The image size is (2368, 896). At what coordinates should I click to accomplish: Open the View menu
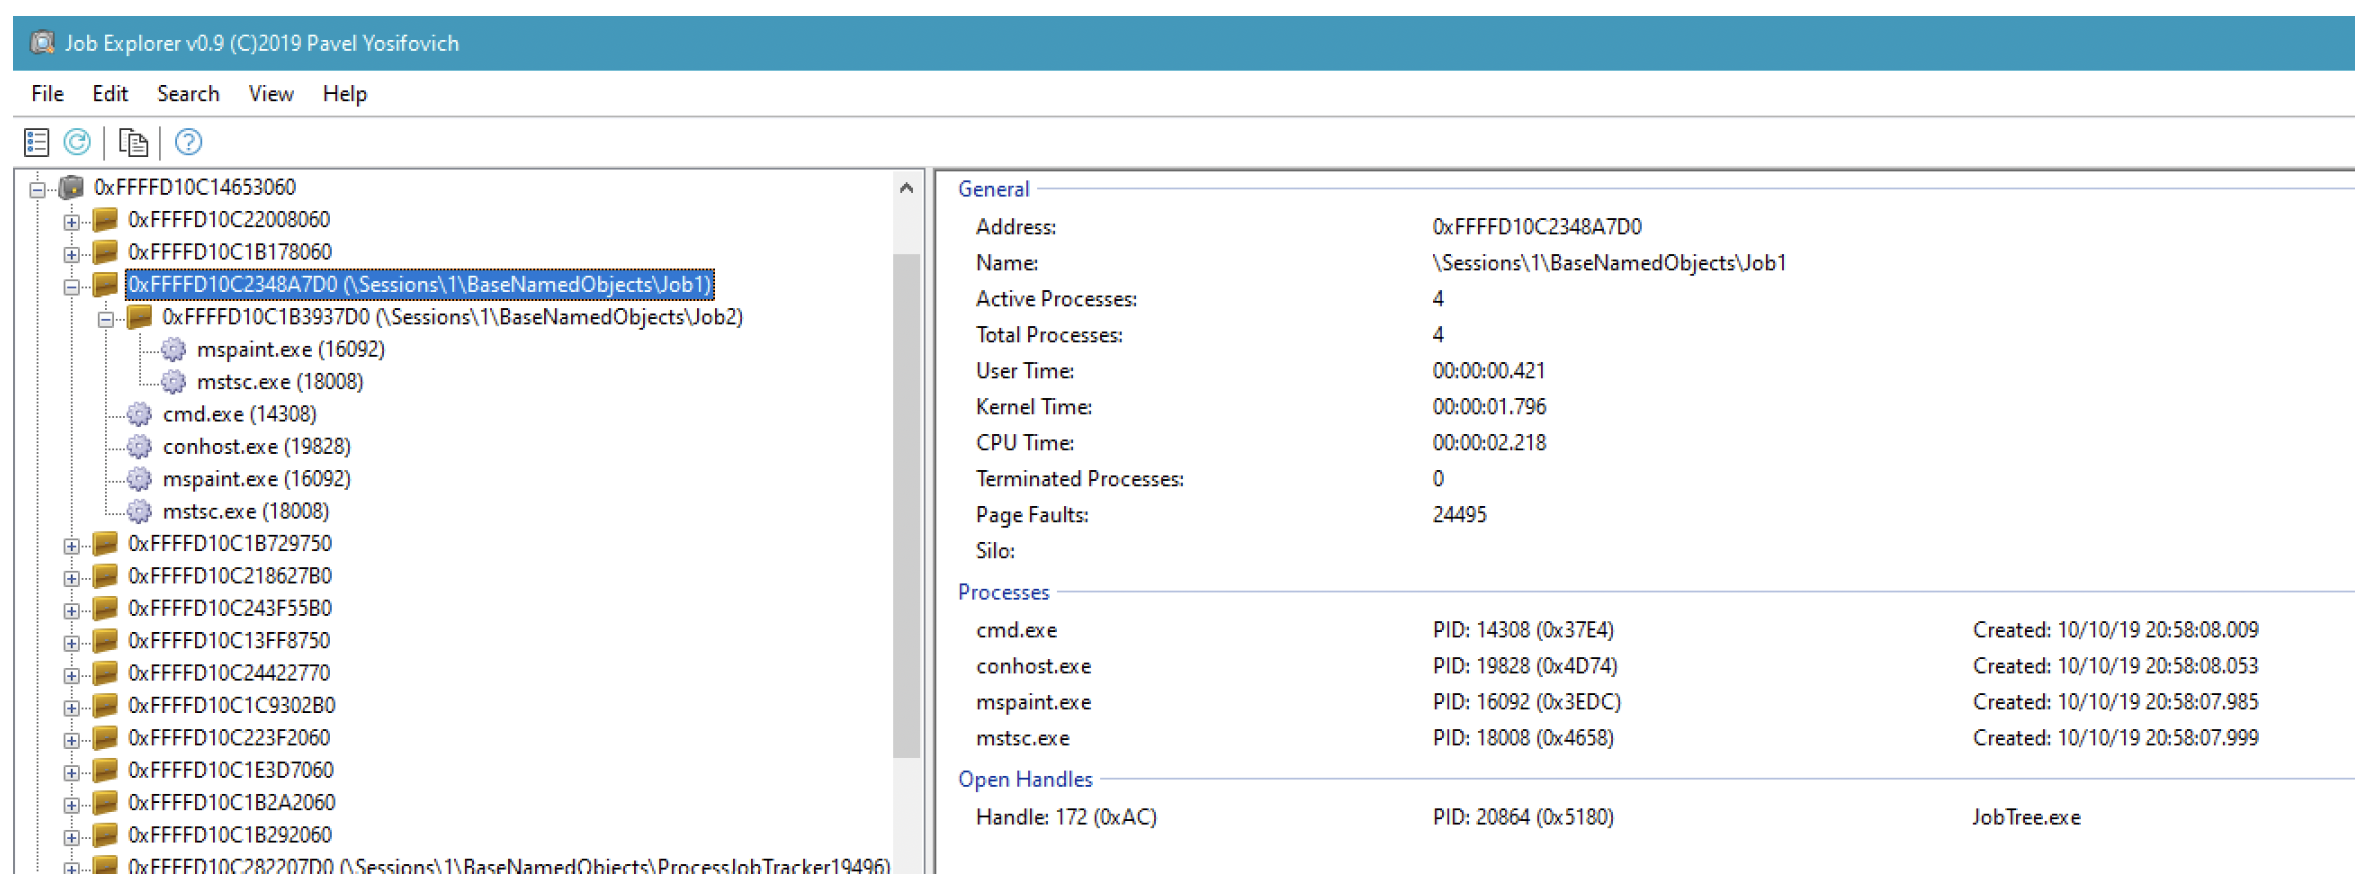pyautogui.click(x=271, y=94)
